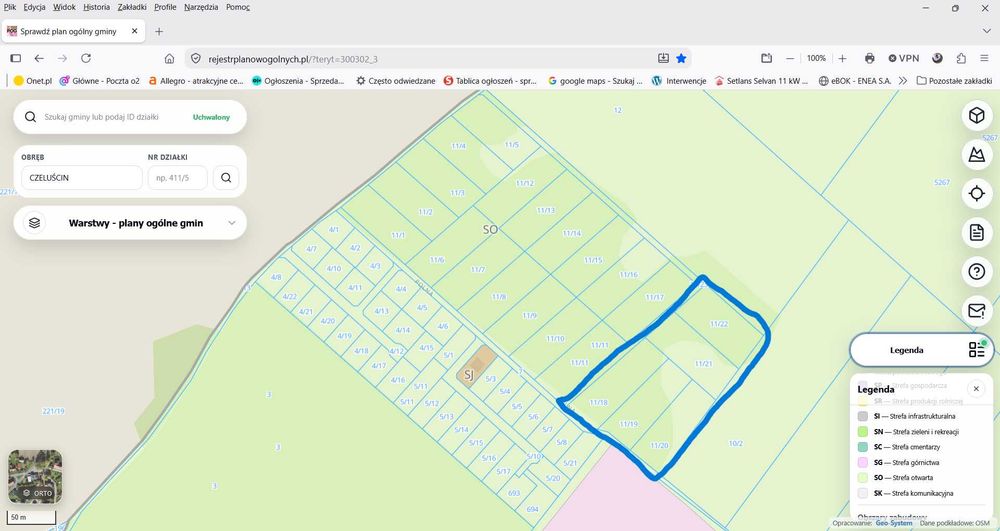
Task: Open the help question mark icon
Action: coord(976,272)
